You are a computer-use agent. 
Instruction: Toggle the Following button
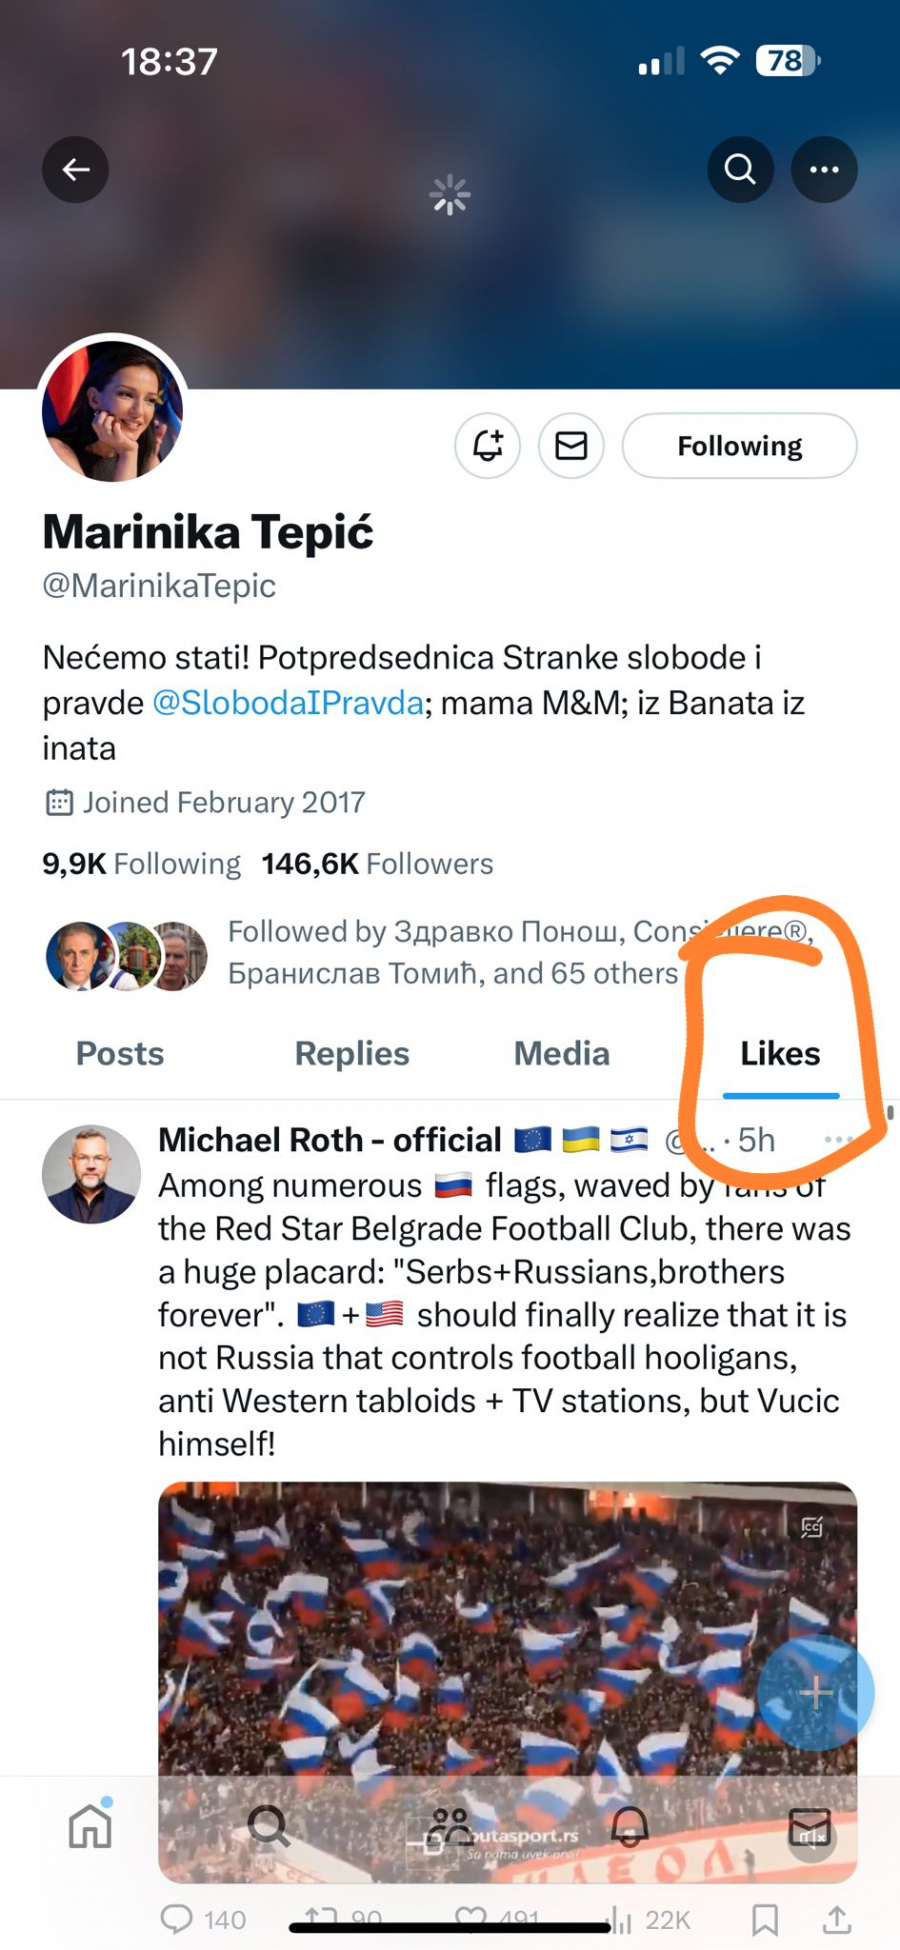[739, 446]
